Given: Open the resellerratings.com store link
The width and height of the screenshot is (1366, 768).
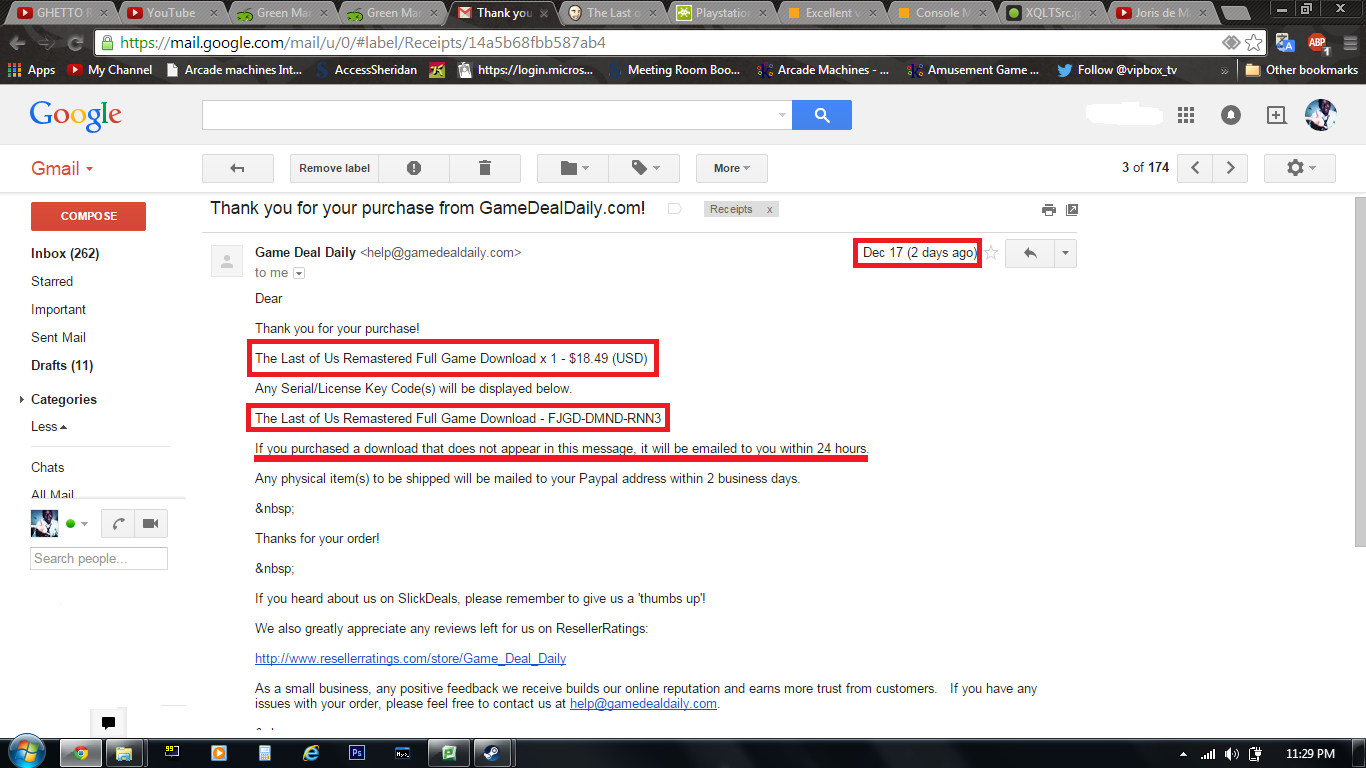Looking at the screenshot, I should click(x=411, y=658).
